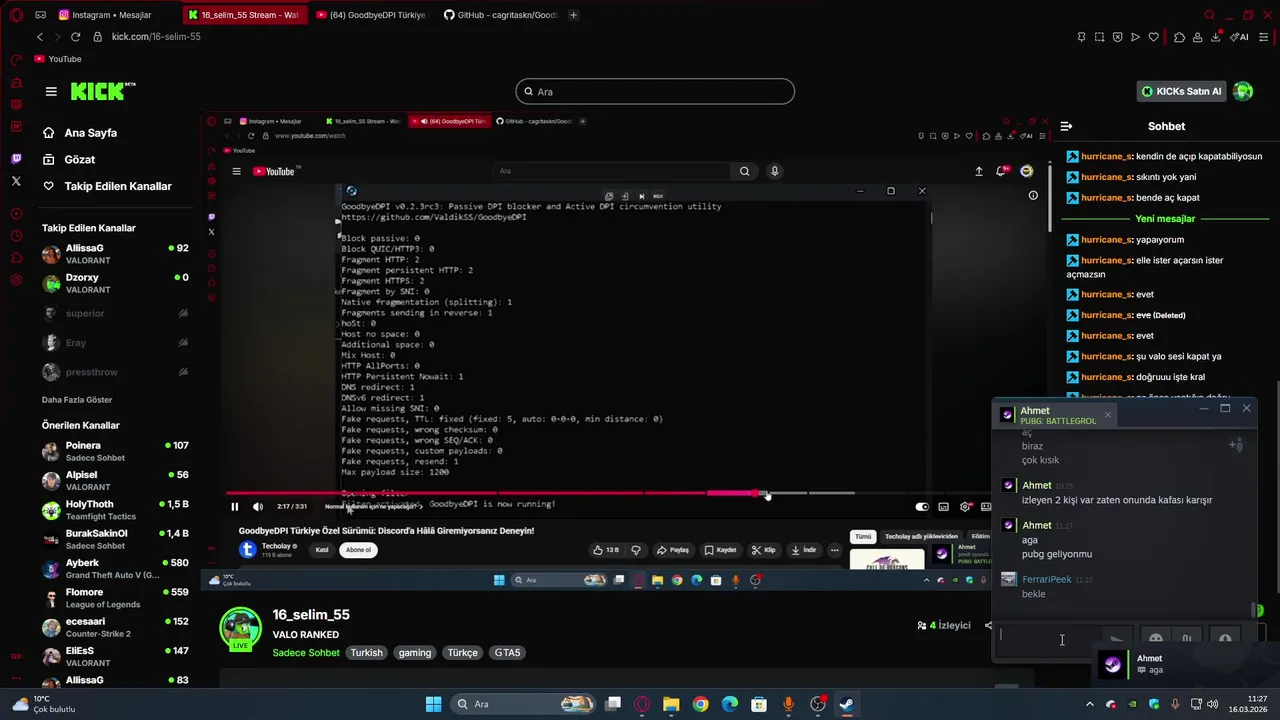Go back with the browser back arrow

pyautogui.click(x=40, y=37)
